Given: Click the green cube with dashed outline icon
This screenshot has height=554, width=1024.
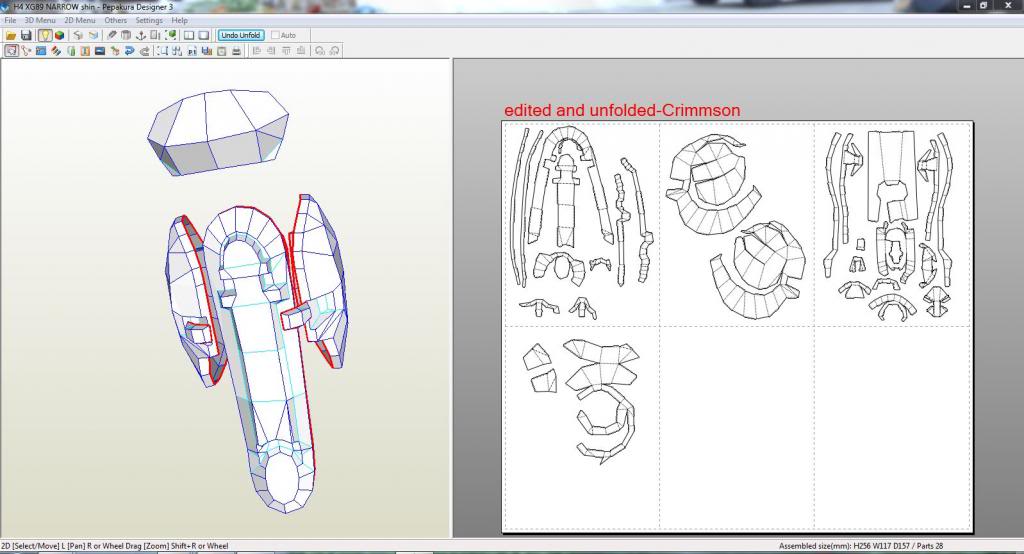Looking at the screenshot, I should (171, 35).
